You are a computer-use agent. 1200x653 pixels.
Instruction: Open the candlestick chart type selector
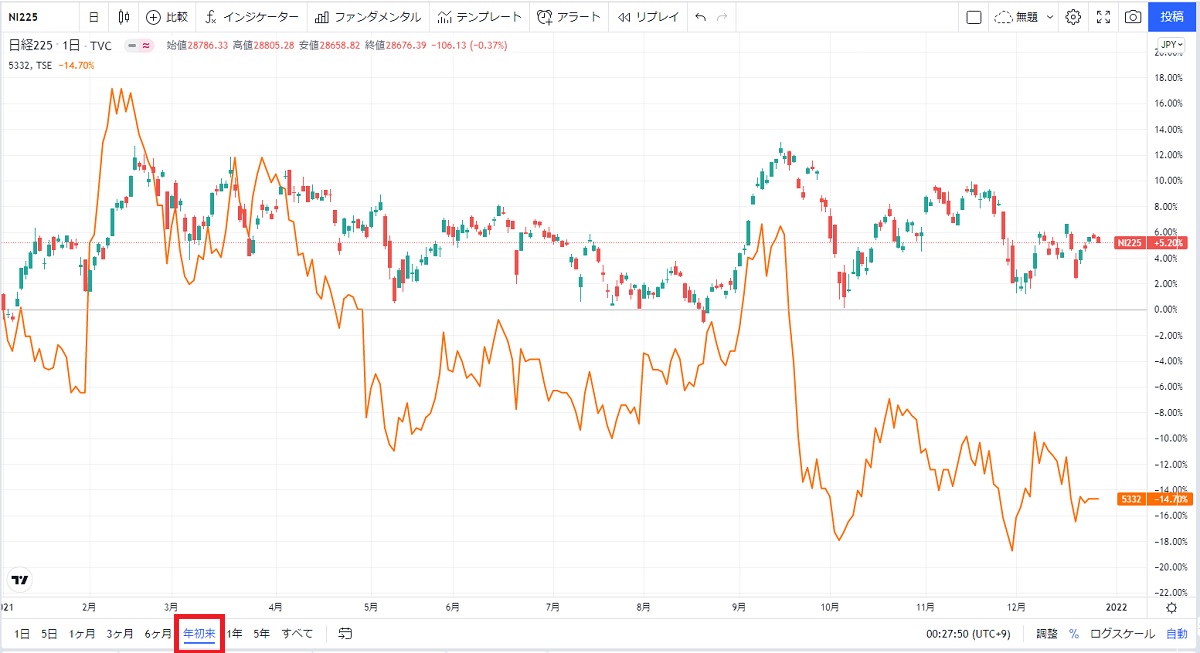(124, 17)
